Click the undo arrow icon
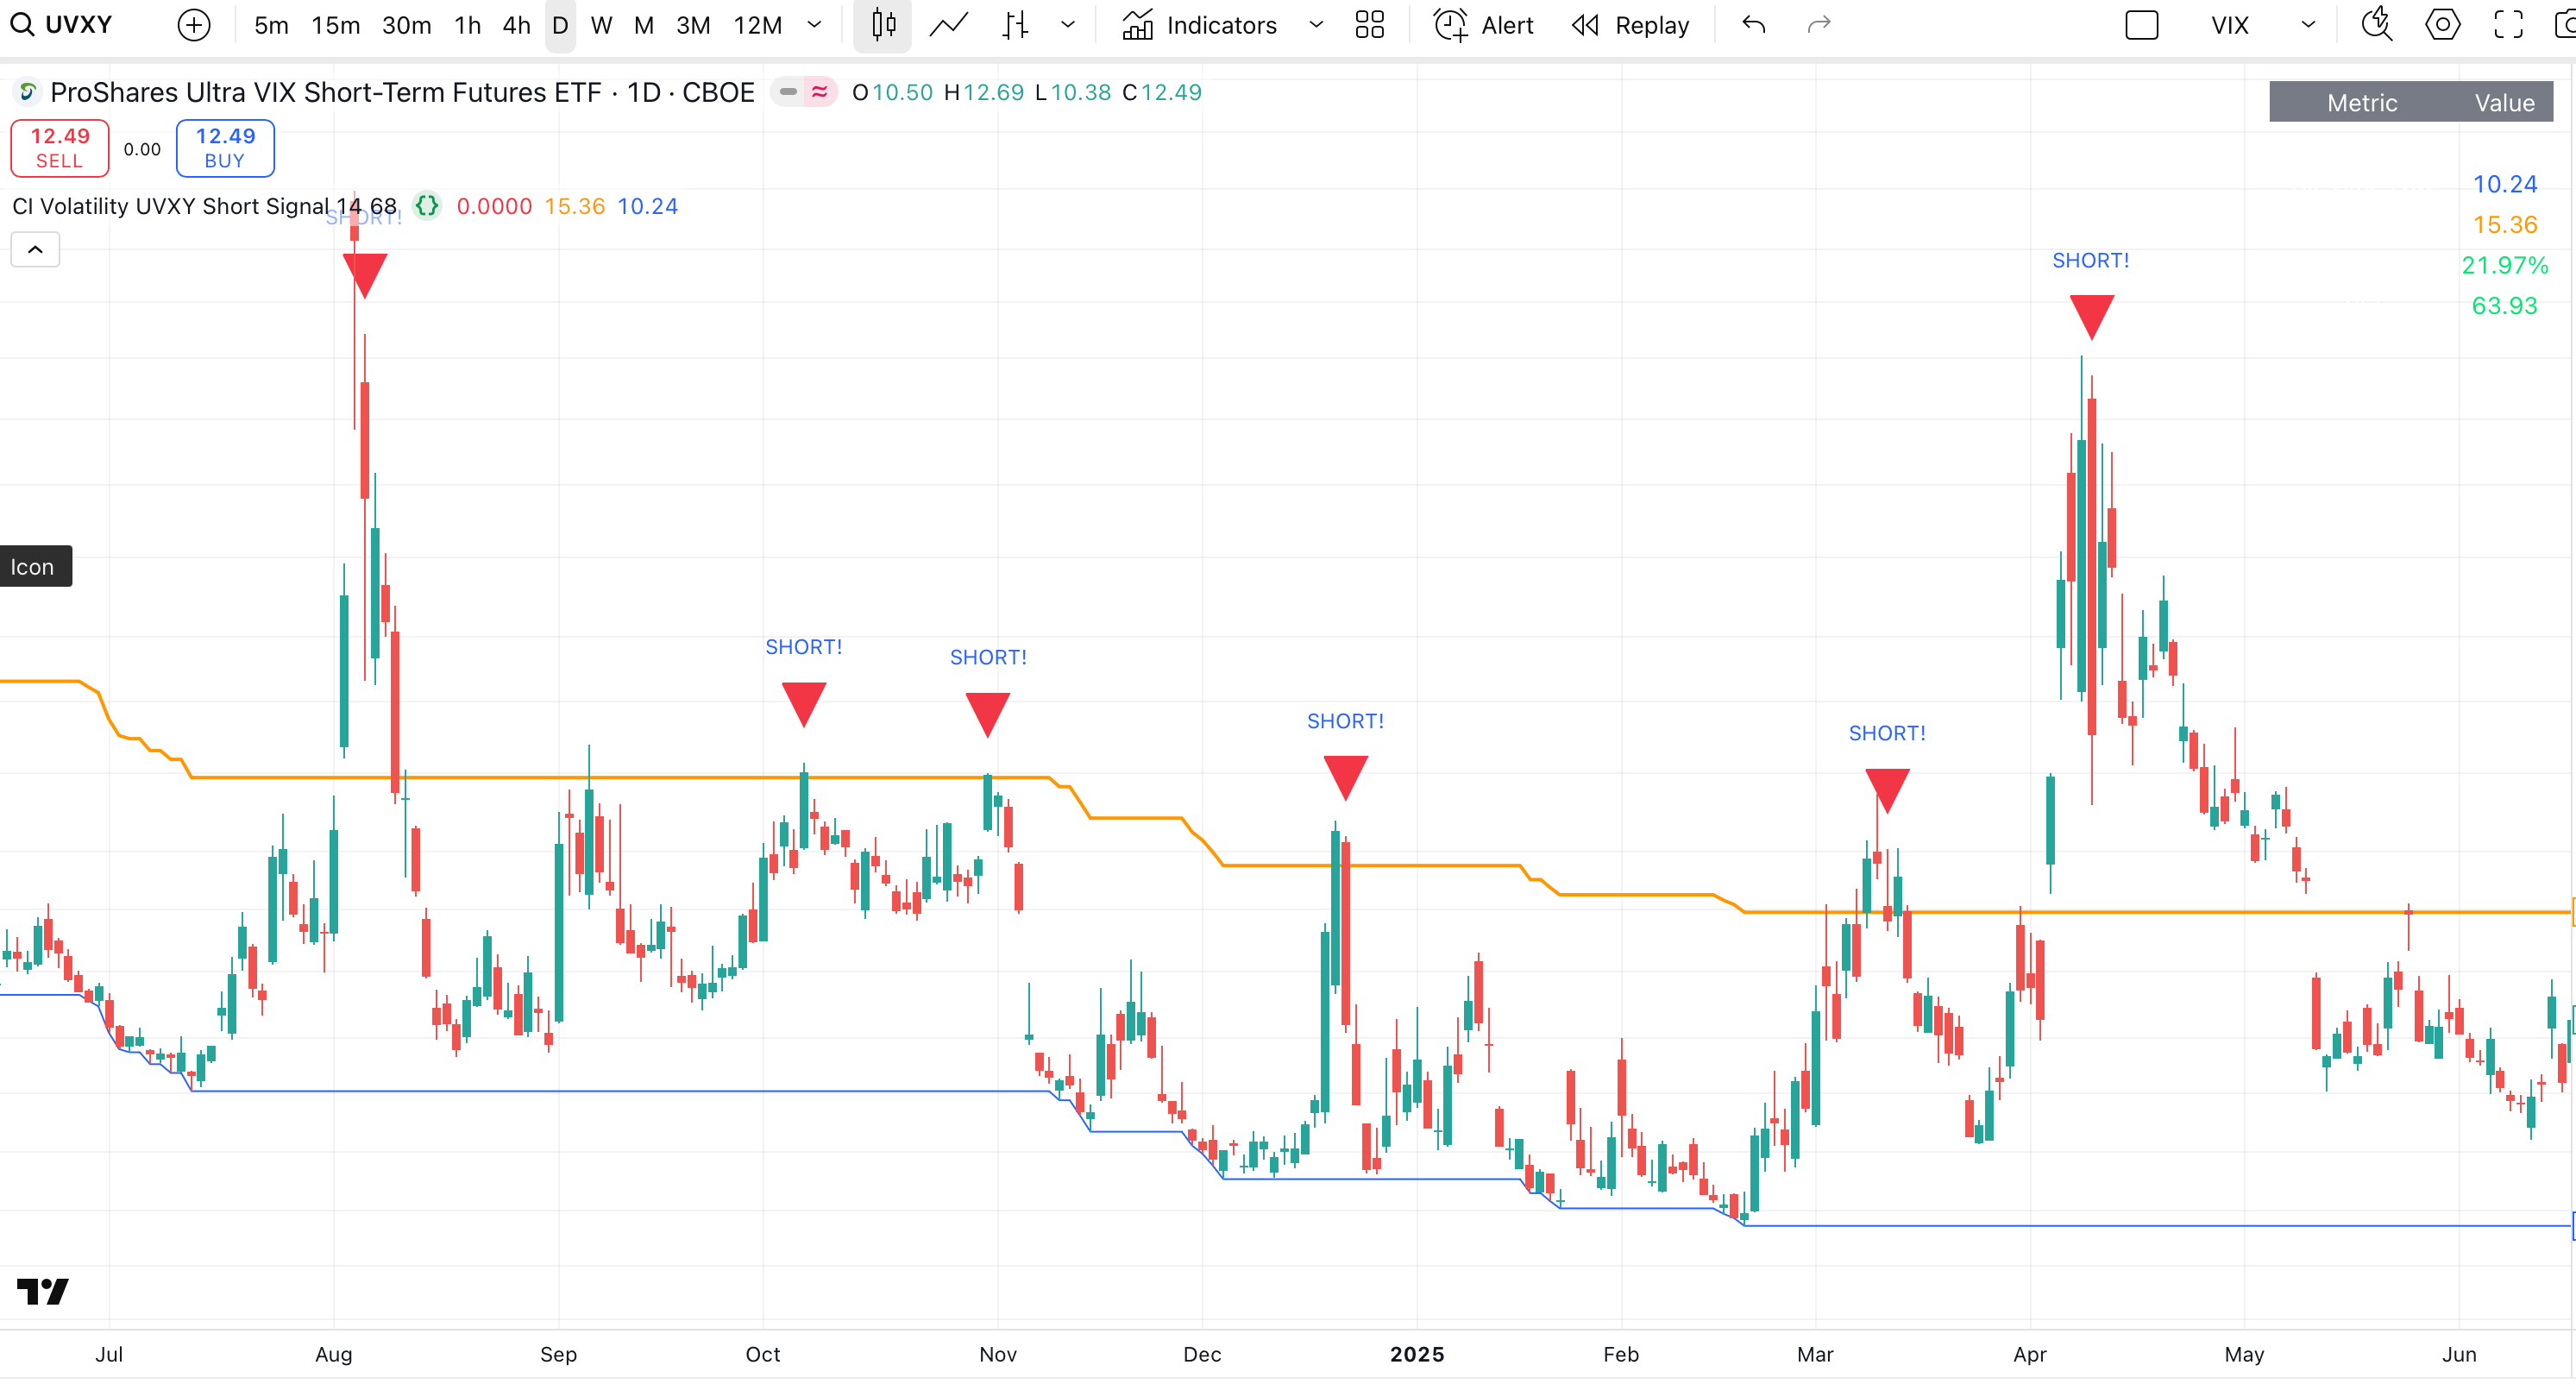 tap(1754, 25)
